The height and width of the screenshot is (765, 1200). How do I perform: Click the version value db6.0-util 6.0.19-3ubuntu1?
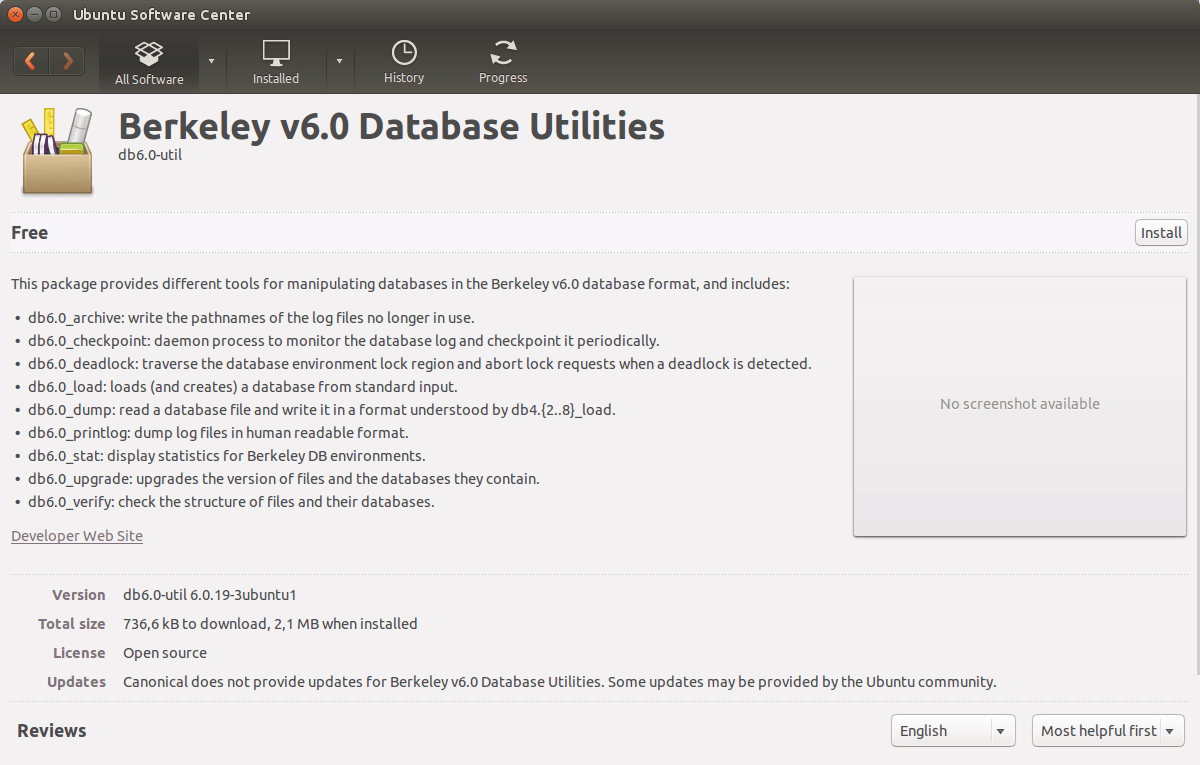tap(210, 595)
